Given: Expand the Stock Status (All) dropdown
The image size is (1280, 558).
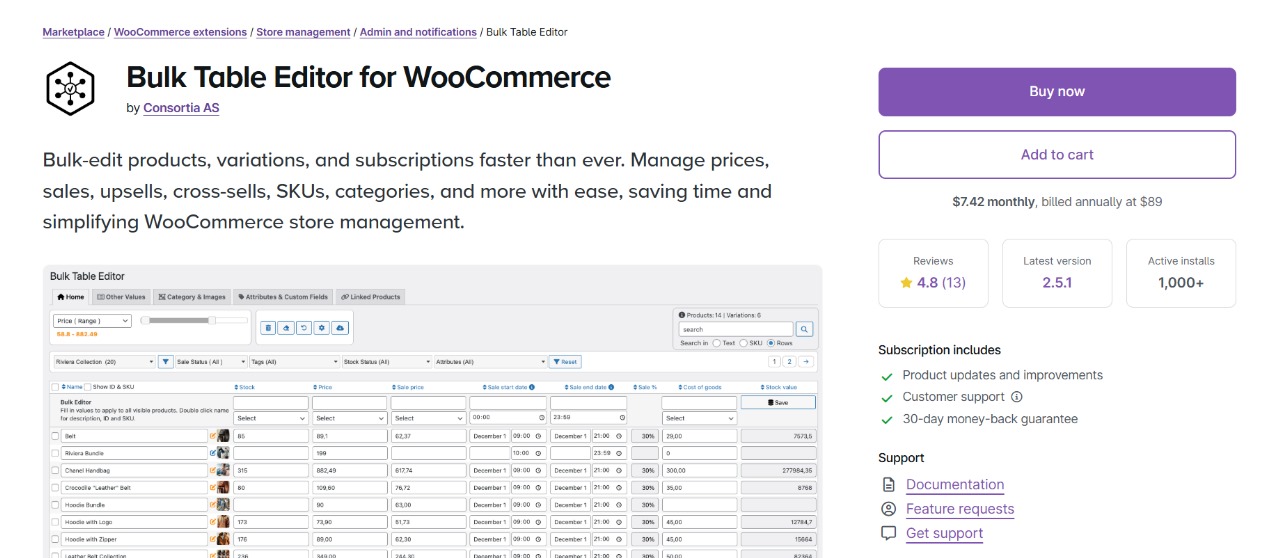Looking at the screenshot, I should click(x=384, y=362).
